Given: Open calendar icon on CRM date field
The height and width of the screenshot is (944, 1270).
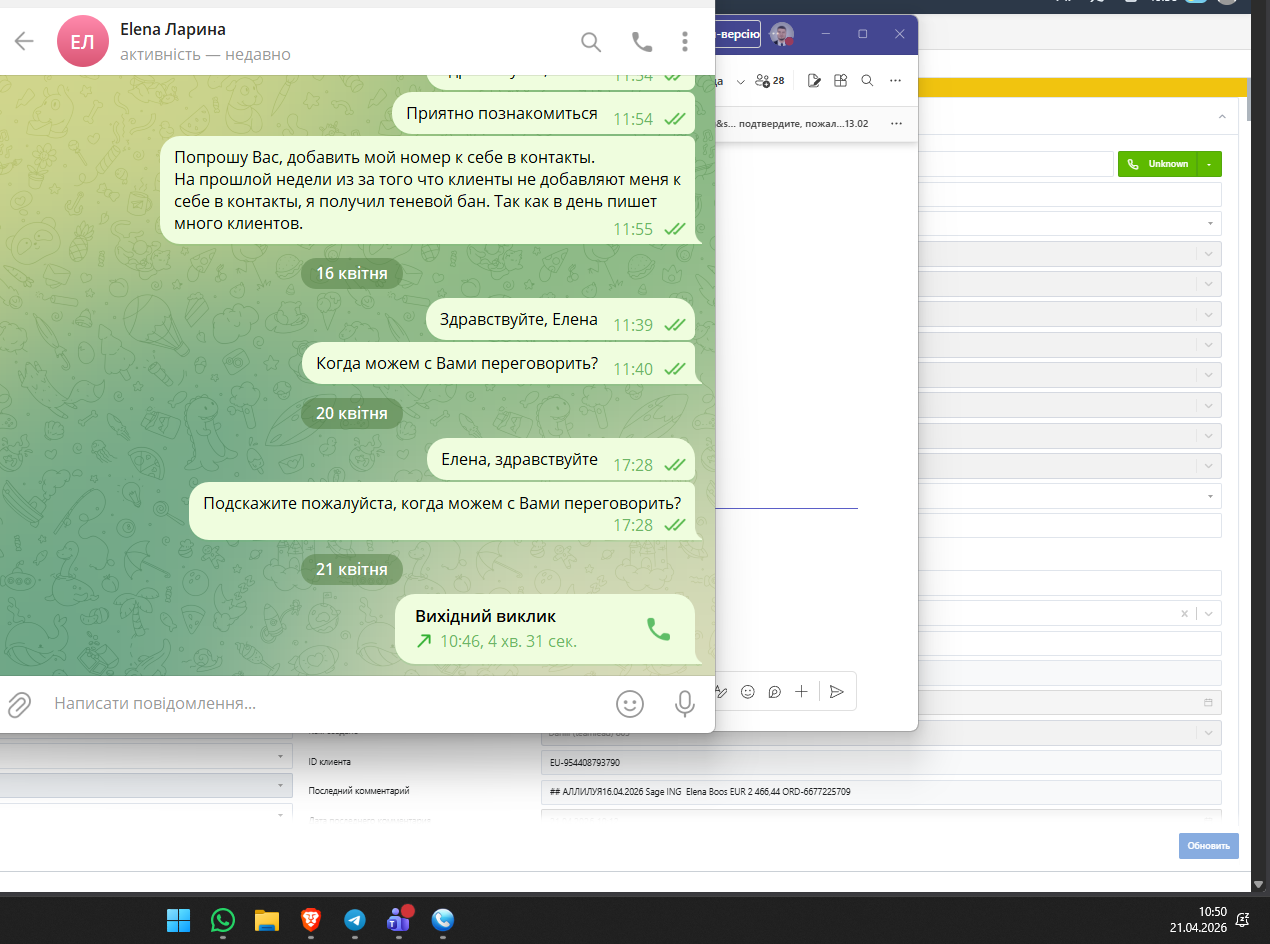Looking at the screenshot, I should (1208, 703).
